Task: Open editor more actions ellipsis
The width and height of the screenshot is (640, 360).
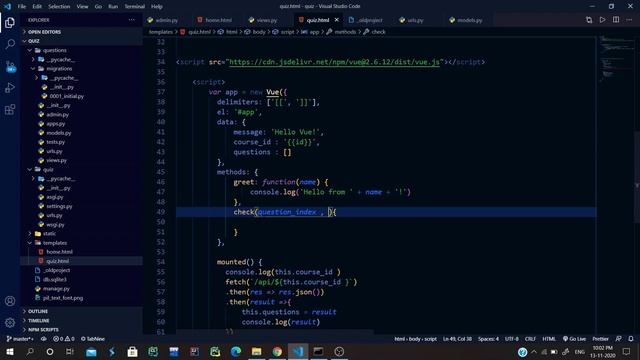Action: coord(629,20)
